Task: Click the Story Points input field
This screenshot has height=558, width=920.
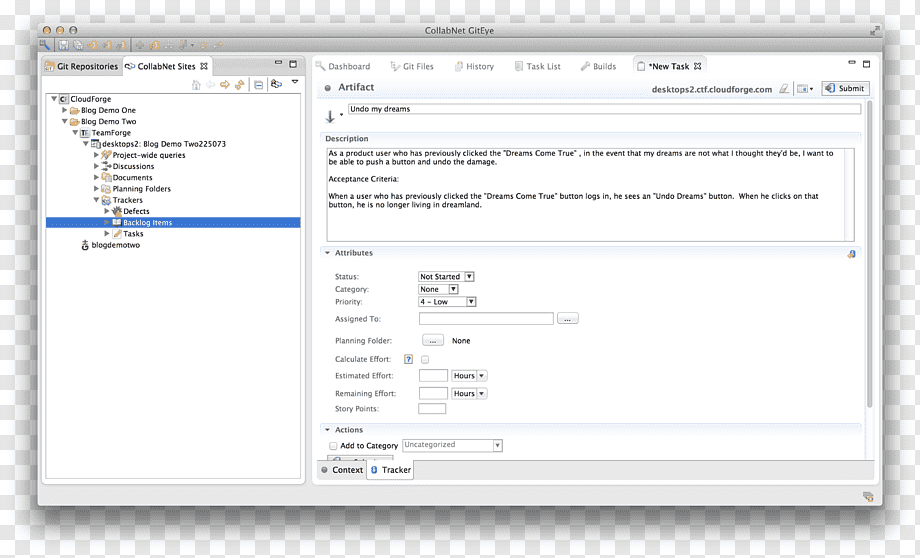Action: [432, 409]
